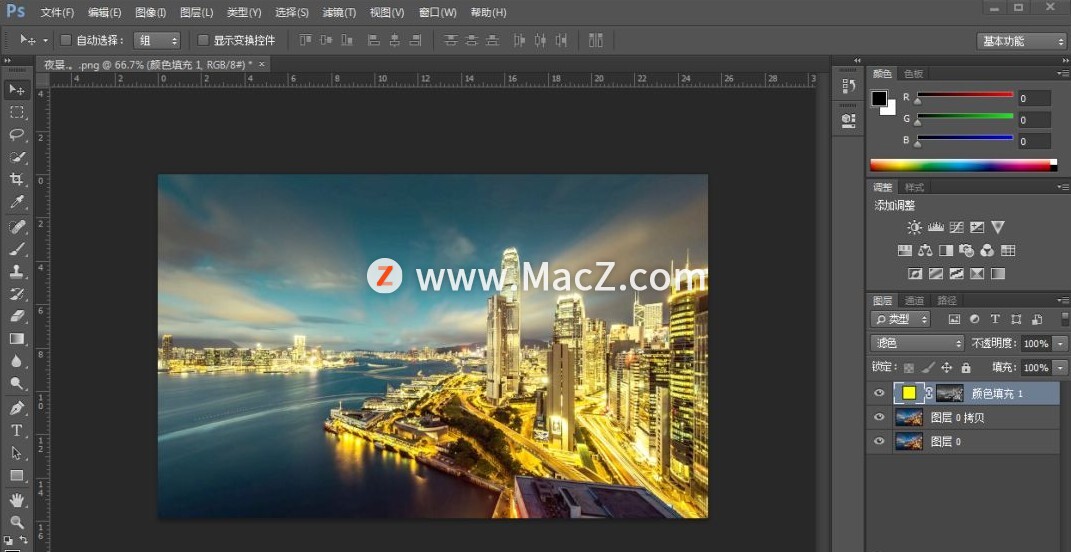Toggle lock all padlock icon

[966, 368]
